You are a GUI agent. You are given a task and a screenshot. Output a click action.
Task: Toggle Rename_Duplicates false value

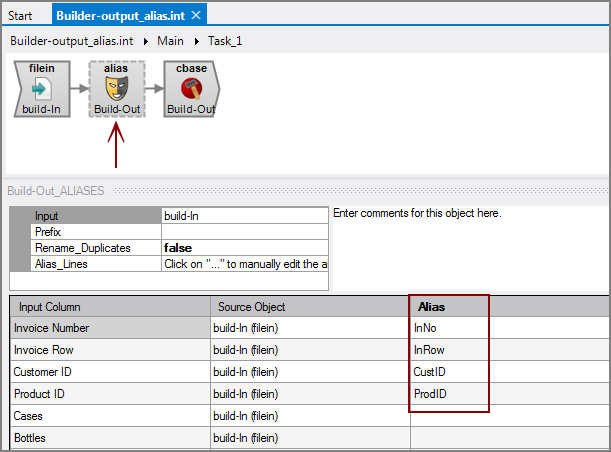(245, 247)
